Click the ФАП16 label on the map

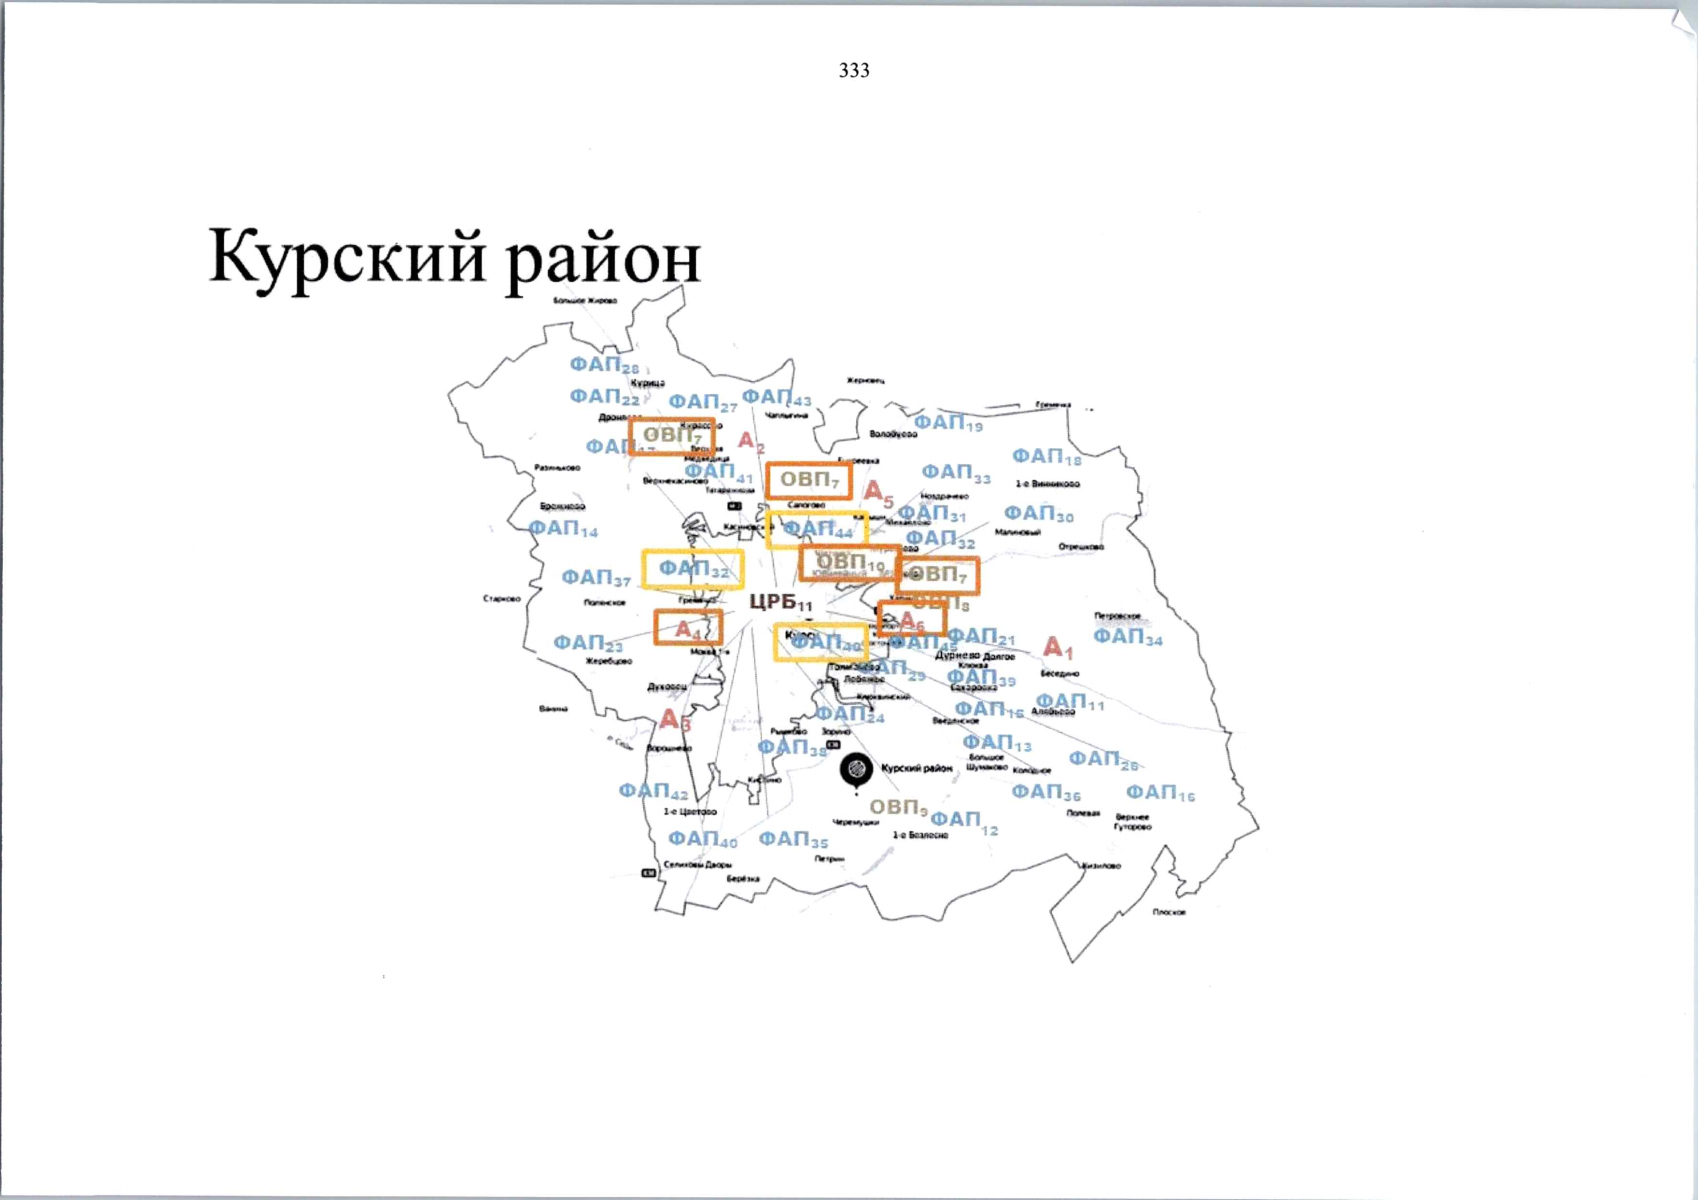point(1160,793)
